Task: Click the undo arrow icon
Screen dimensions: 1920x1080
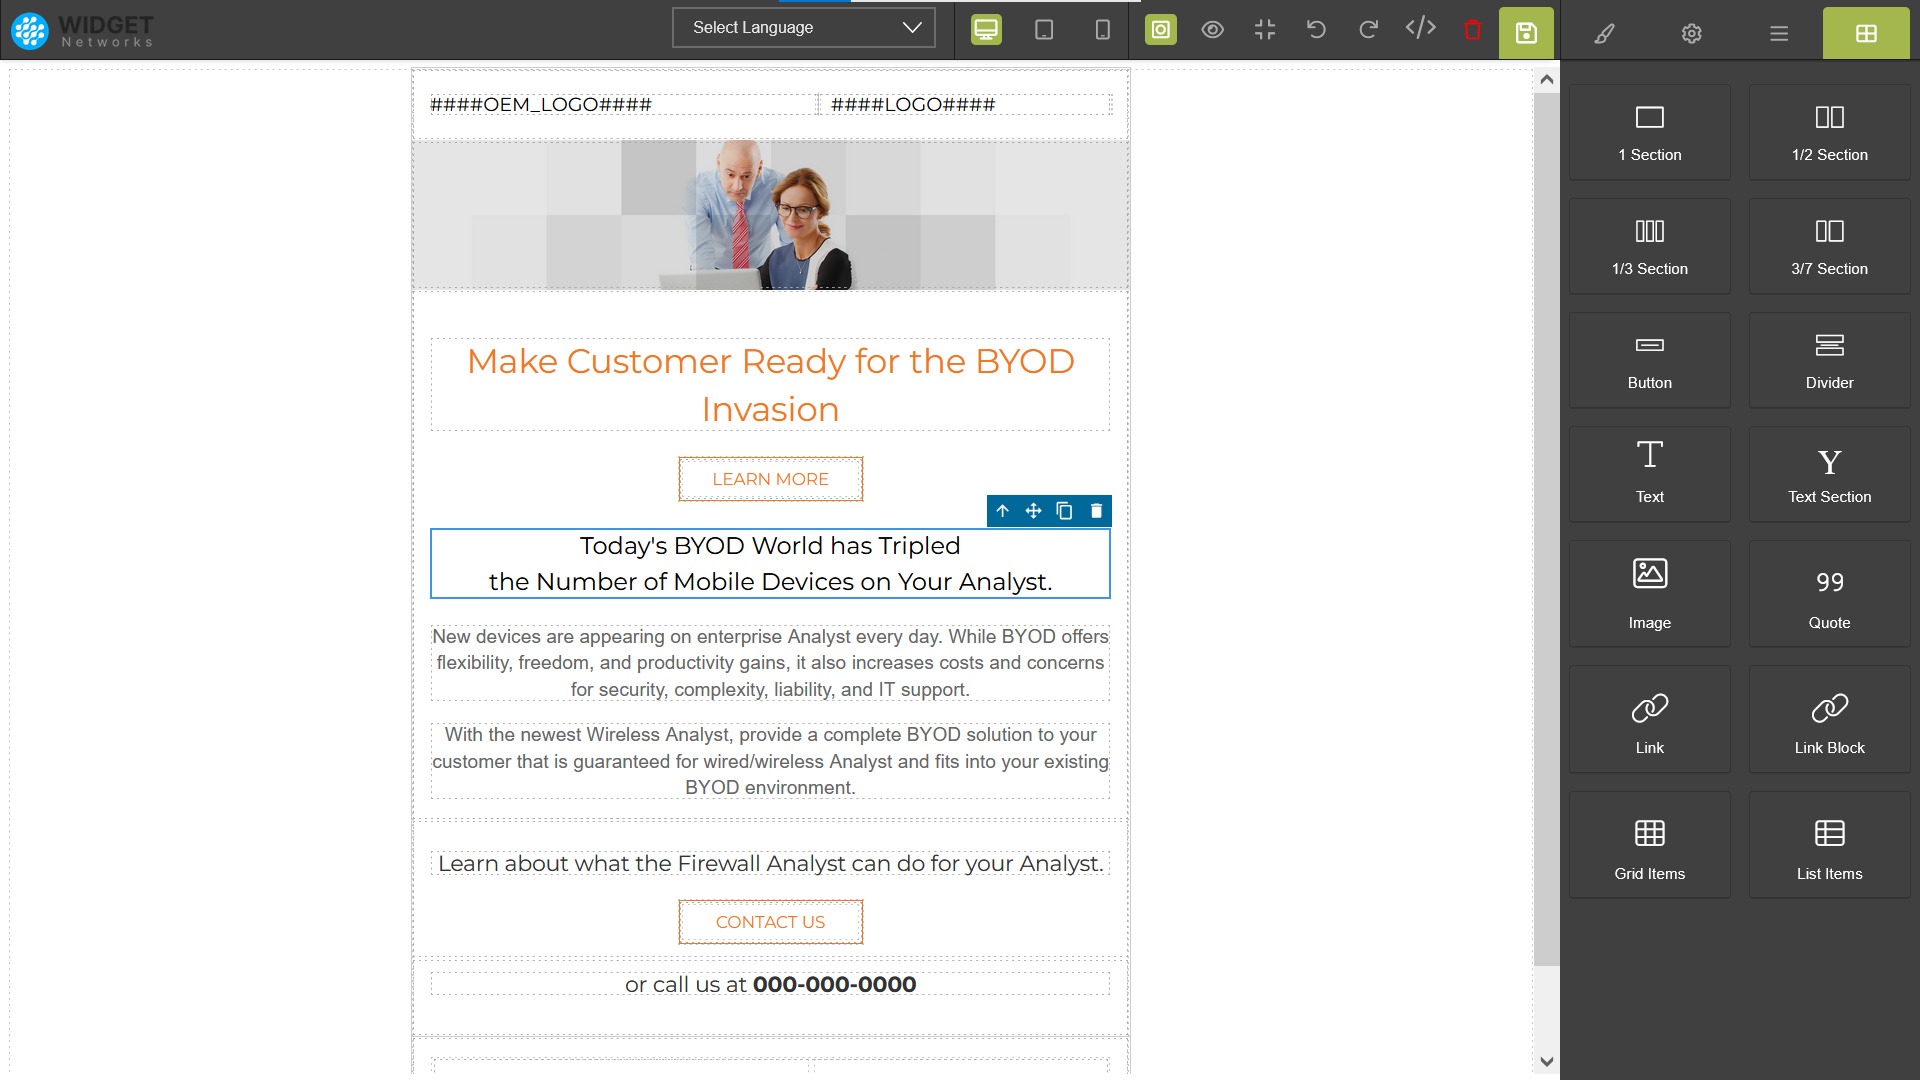Action: point(1316,30)
